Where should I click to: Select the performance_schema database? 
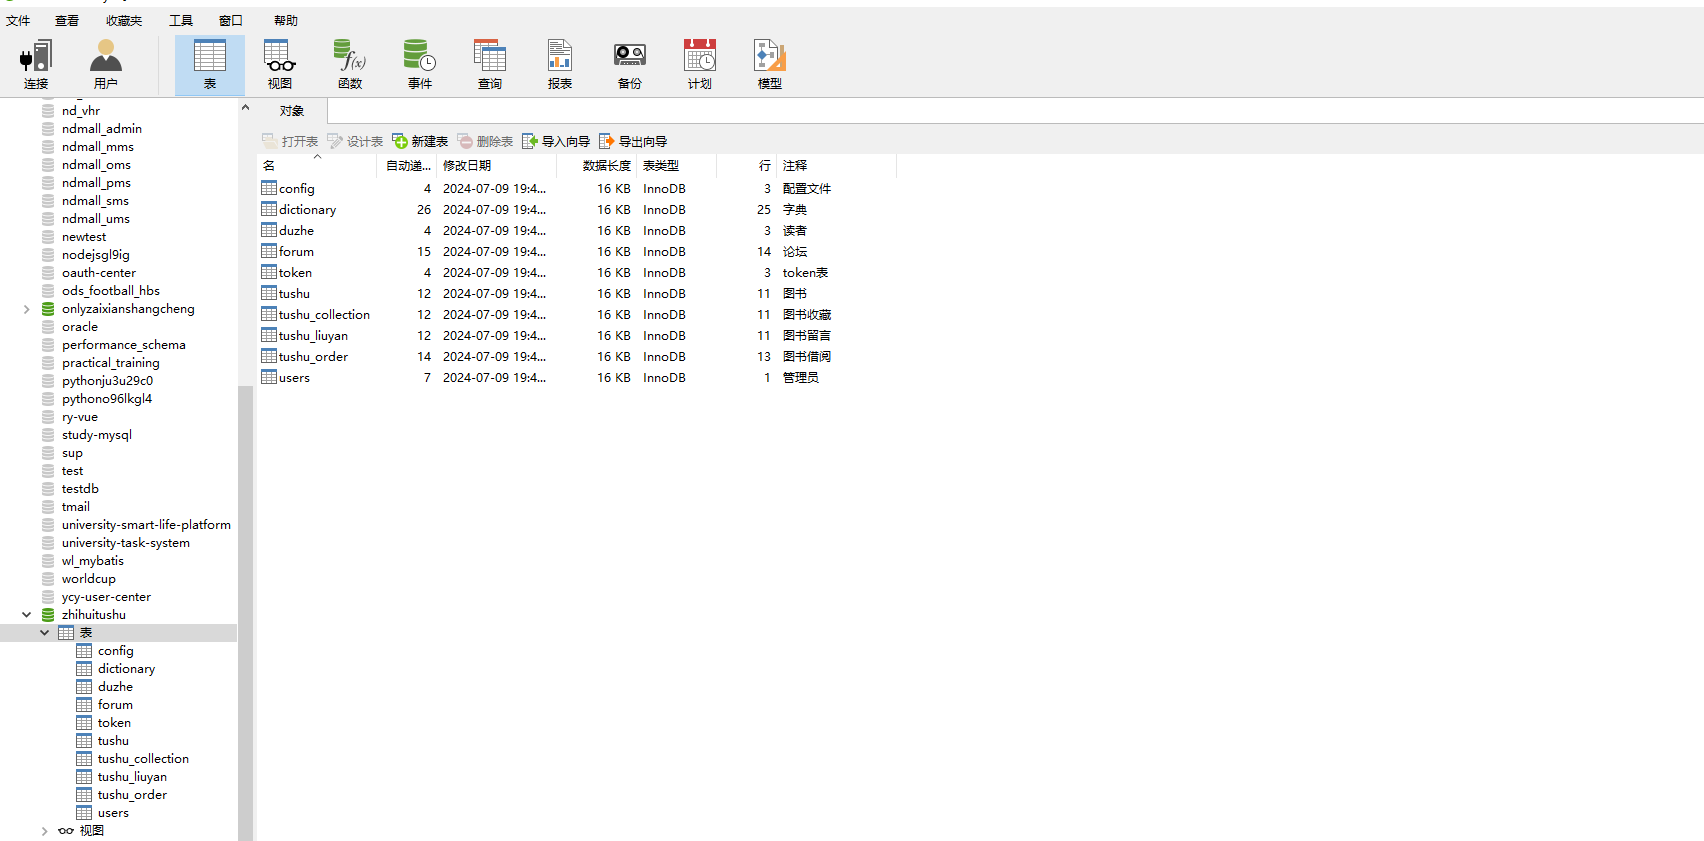tap(124, 345)
